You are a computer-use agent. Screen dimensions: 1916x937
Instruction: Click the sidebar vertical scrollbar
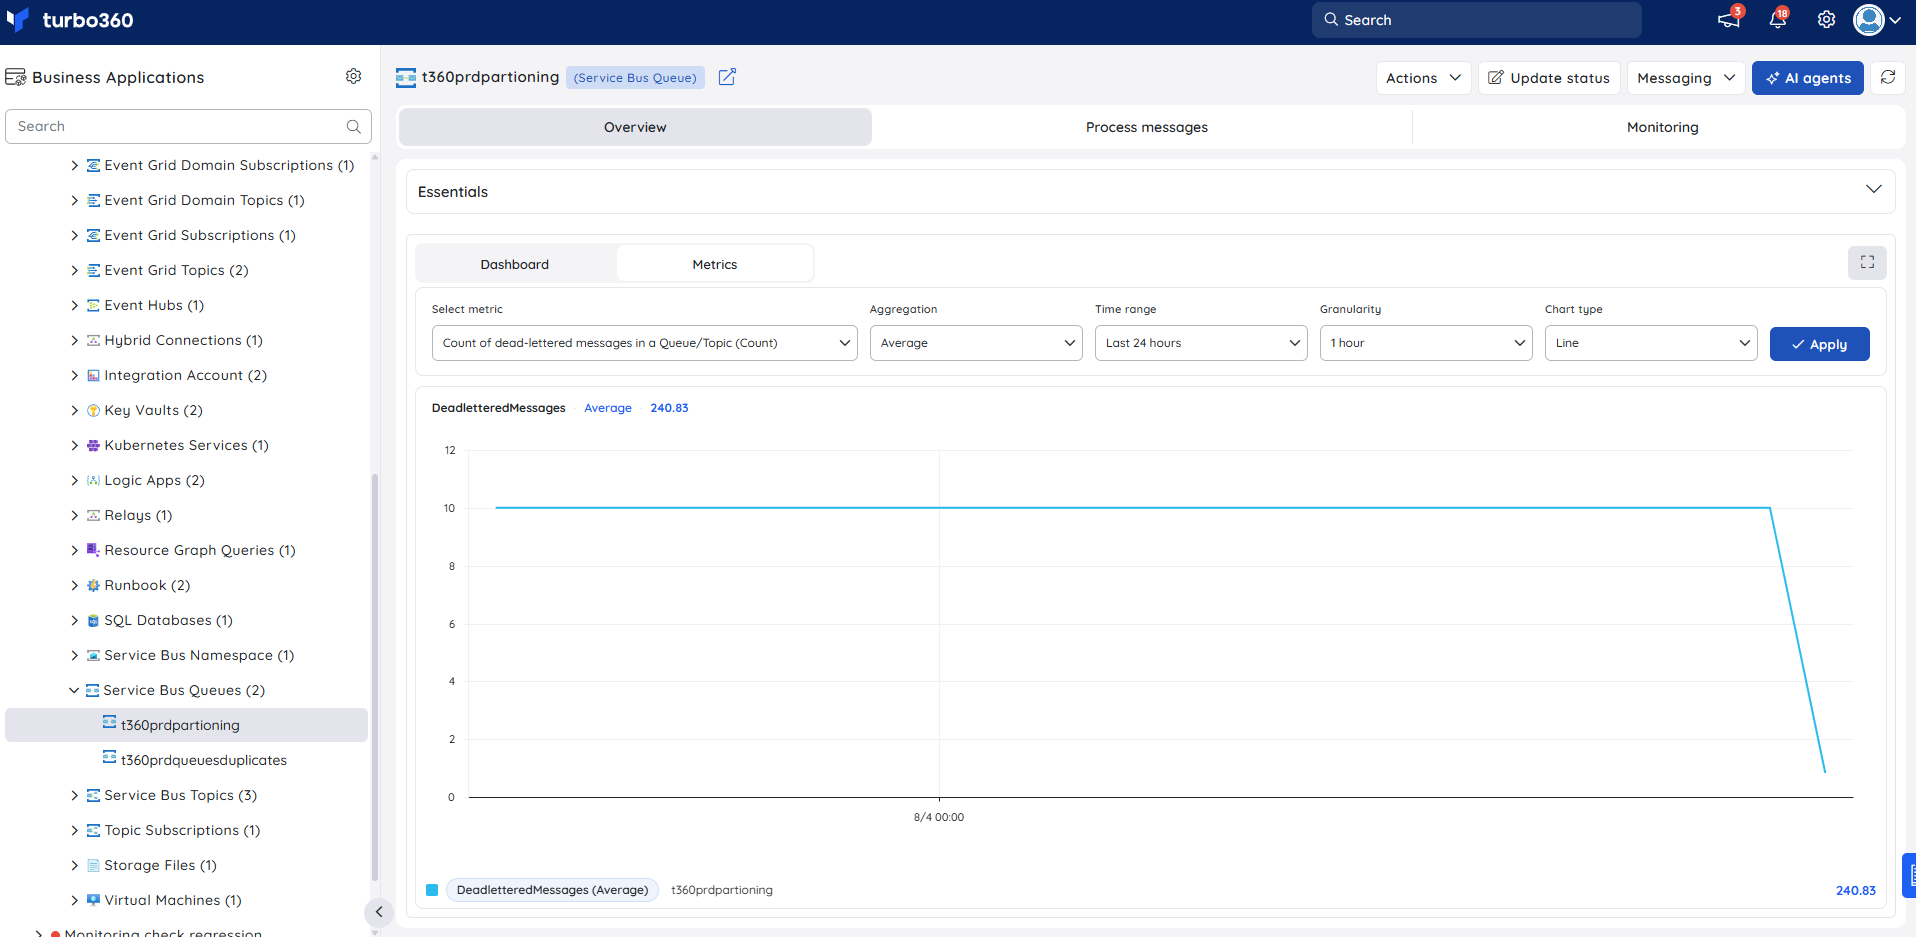point(375,680)
